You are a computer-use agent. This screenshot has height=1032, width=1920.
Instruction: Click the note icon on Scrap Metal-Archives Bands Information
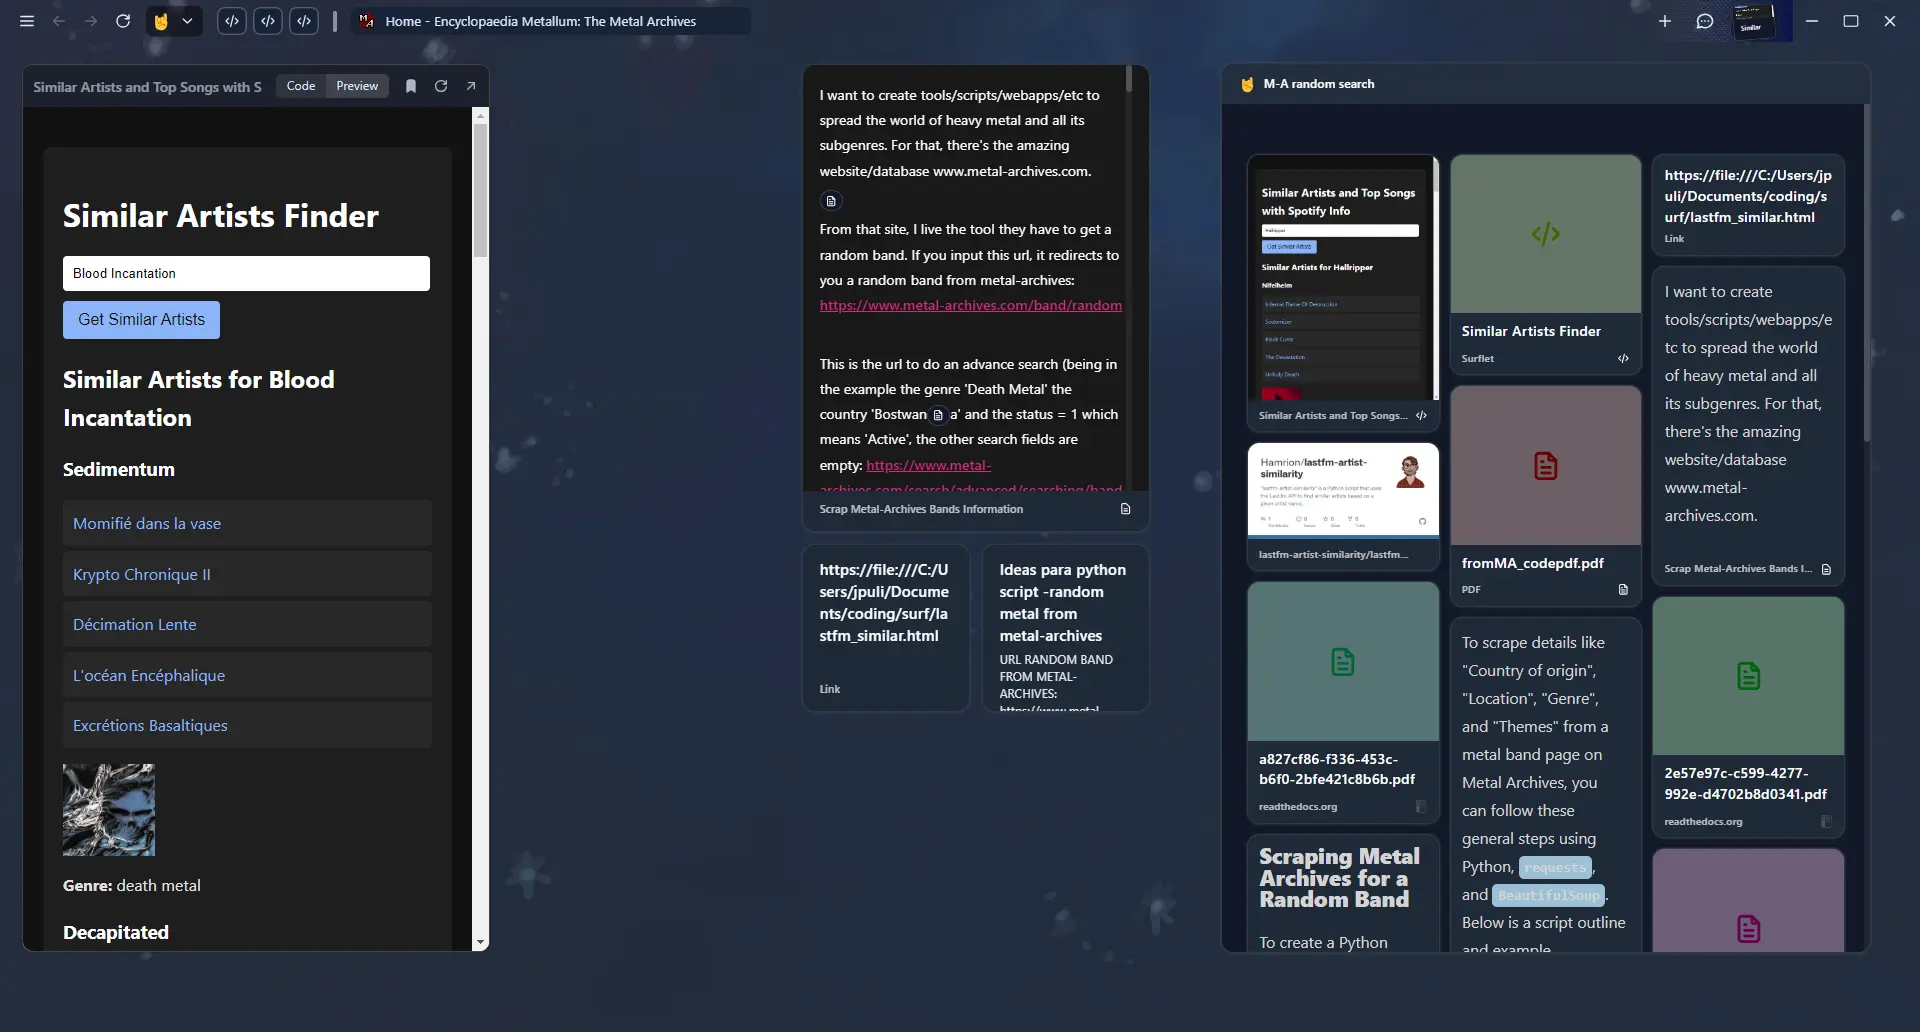1125,509
